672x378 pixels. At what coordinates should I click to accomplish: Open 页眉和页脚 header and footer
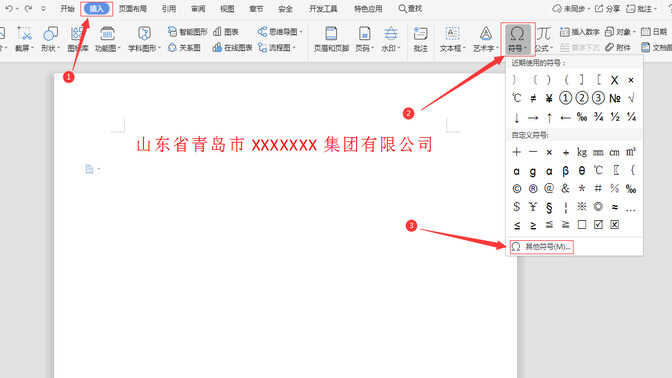331,39
